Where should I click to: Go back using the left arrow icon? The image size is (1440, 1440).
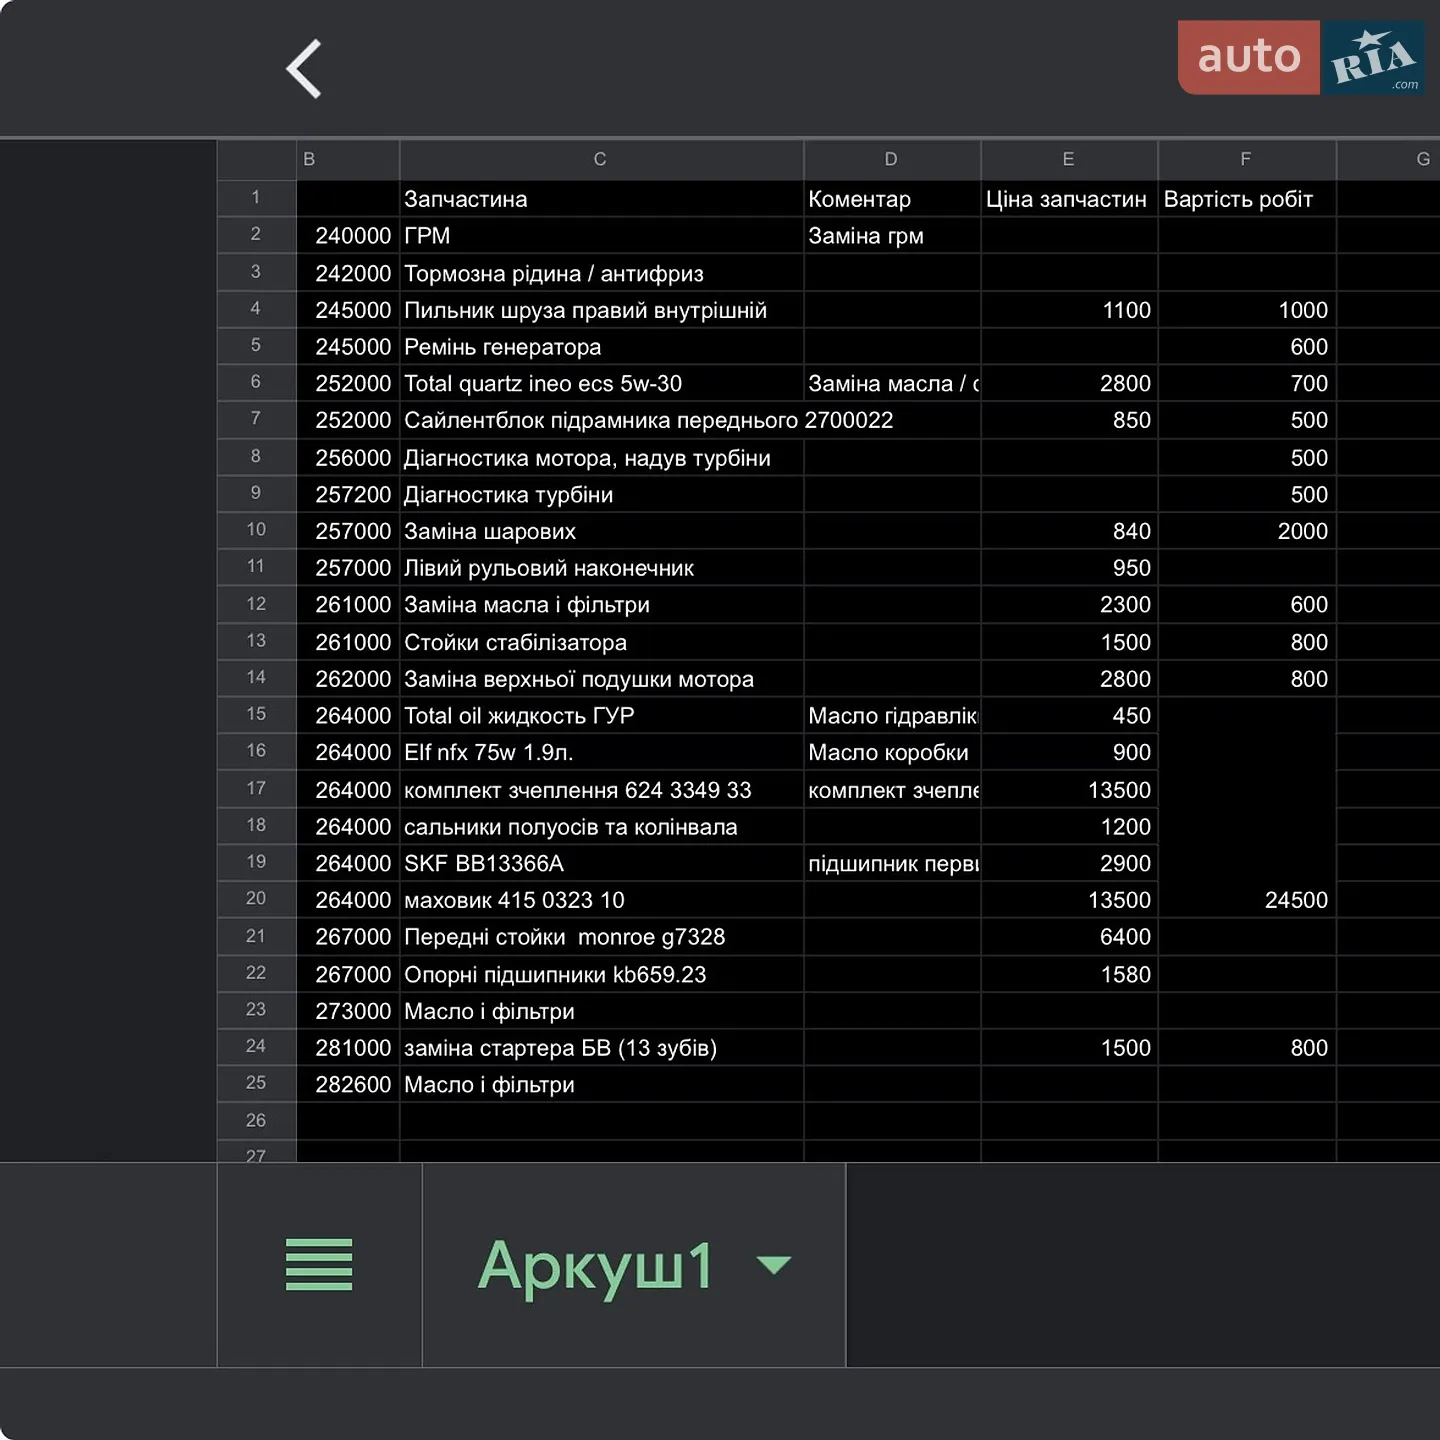304,69
